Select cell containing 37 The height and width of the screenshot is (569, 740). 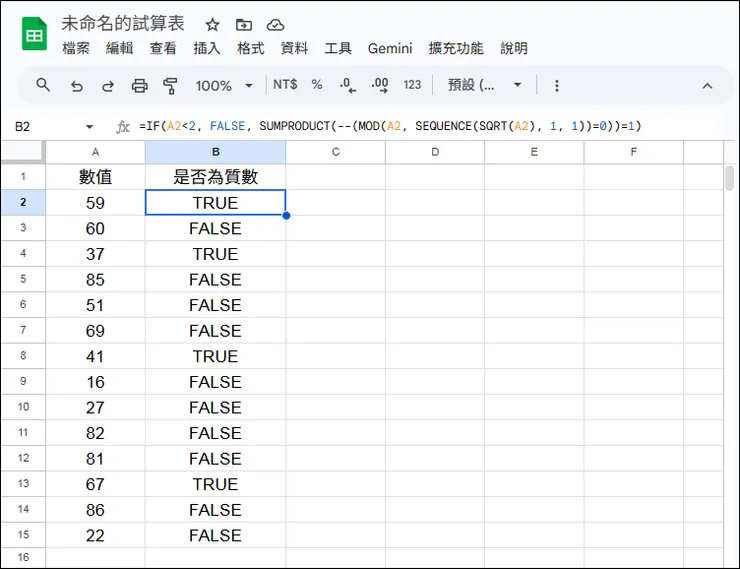pos(95,254)
